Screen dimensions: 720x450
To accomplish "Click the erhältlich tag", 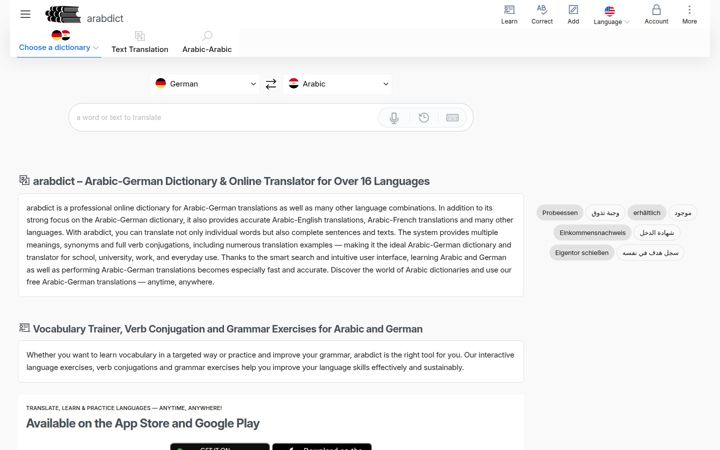I will tap(647, 213).
